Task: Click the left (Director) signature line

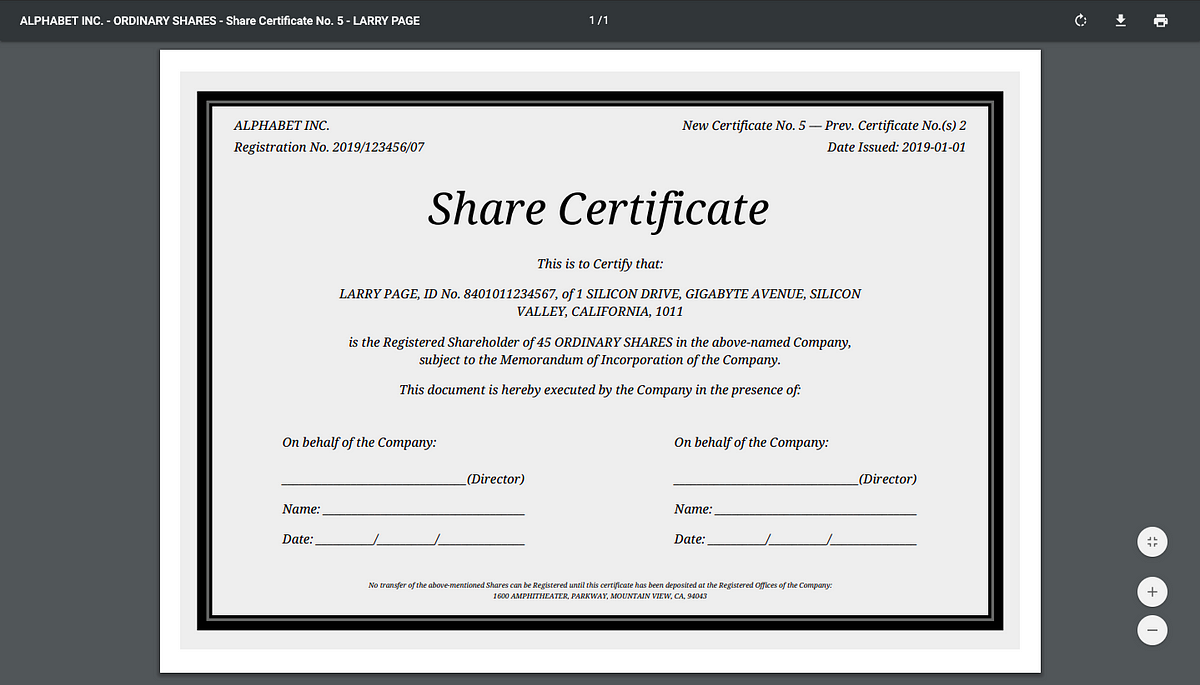Action: click(x=403, y=479)
